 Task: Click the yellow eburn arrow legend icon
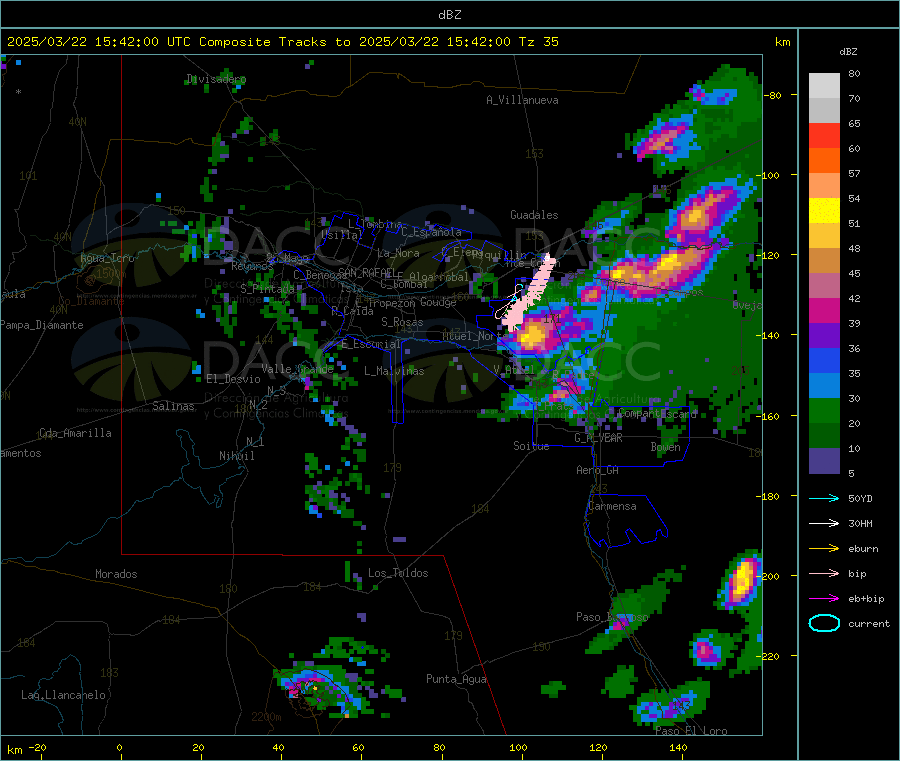tap(824, 549)
